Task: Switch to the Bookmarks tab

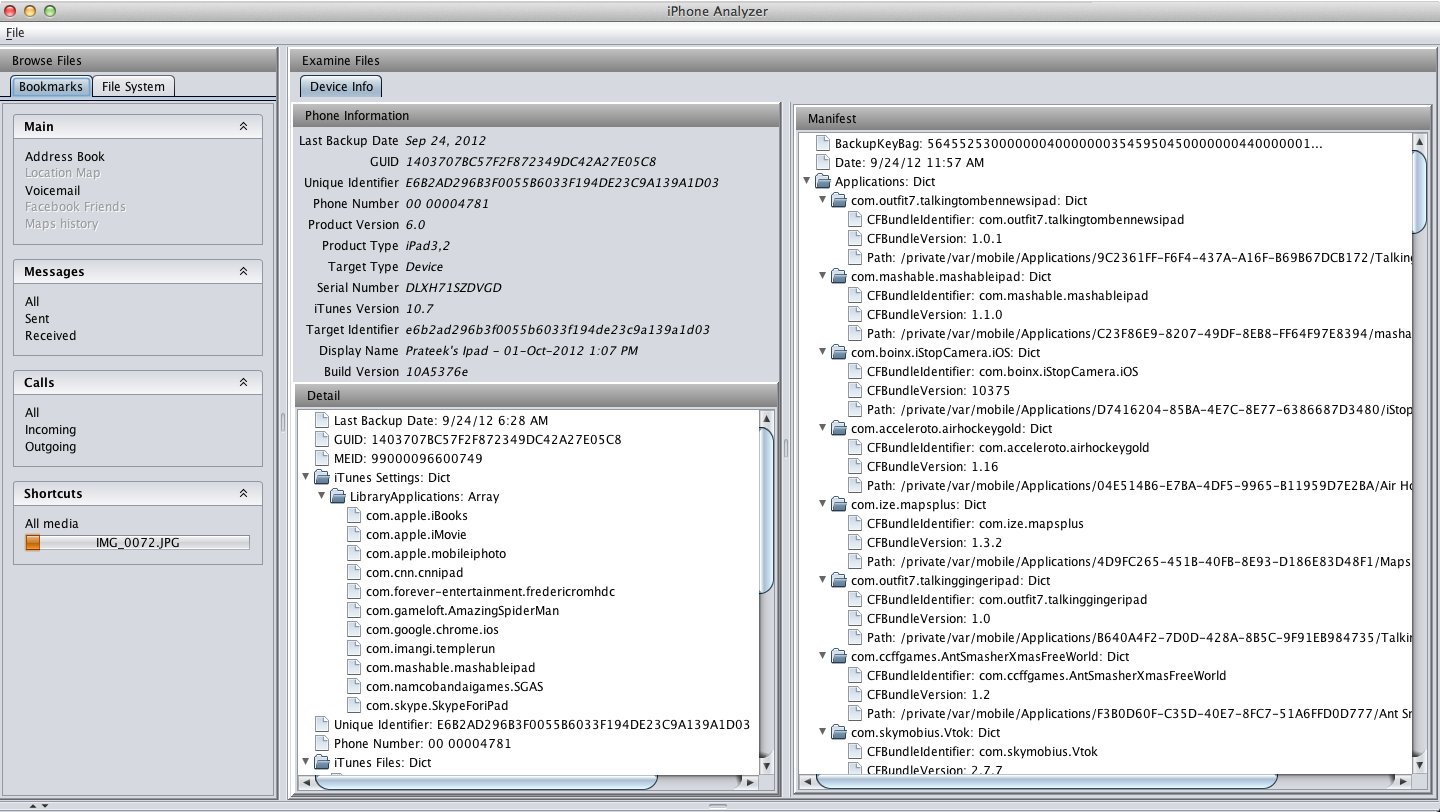Action: pos(51,87)
